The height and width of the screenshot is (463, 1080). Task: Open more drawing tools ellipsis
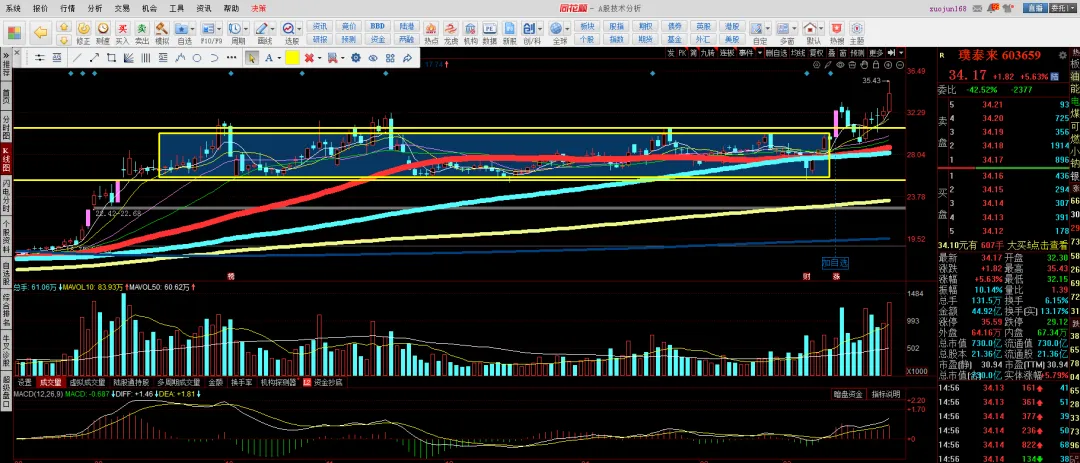click(x=232, y=58)
